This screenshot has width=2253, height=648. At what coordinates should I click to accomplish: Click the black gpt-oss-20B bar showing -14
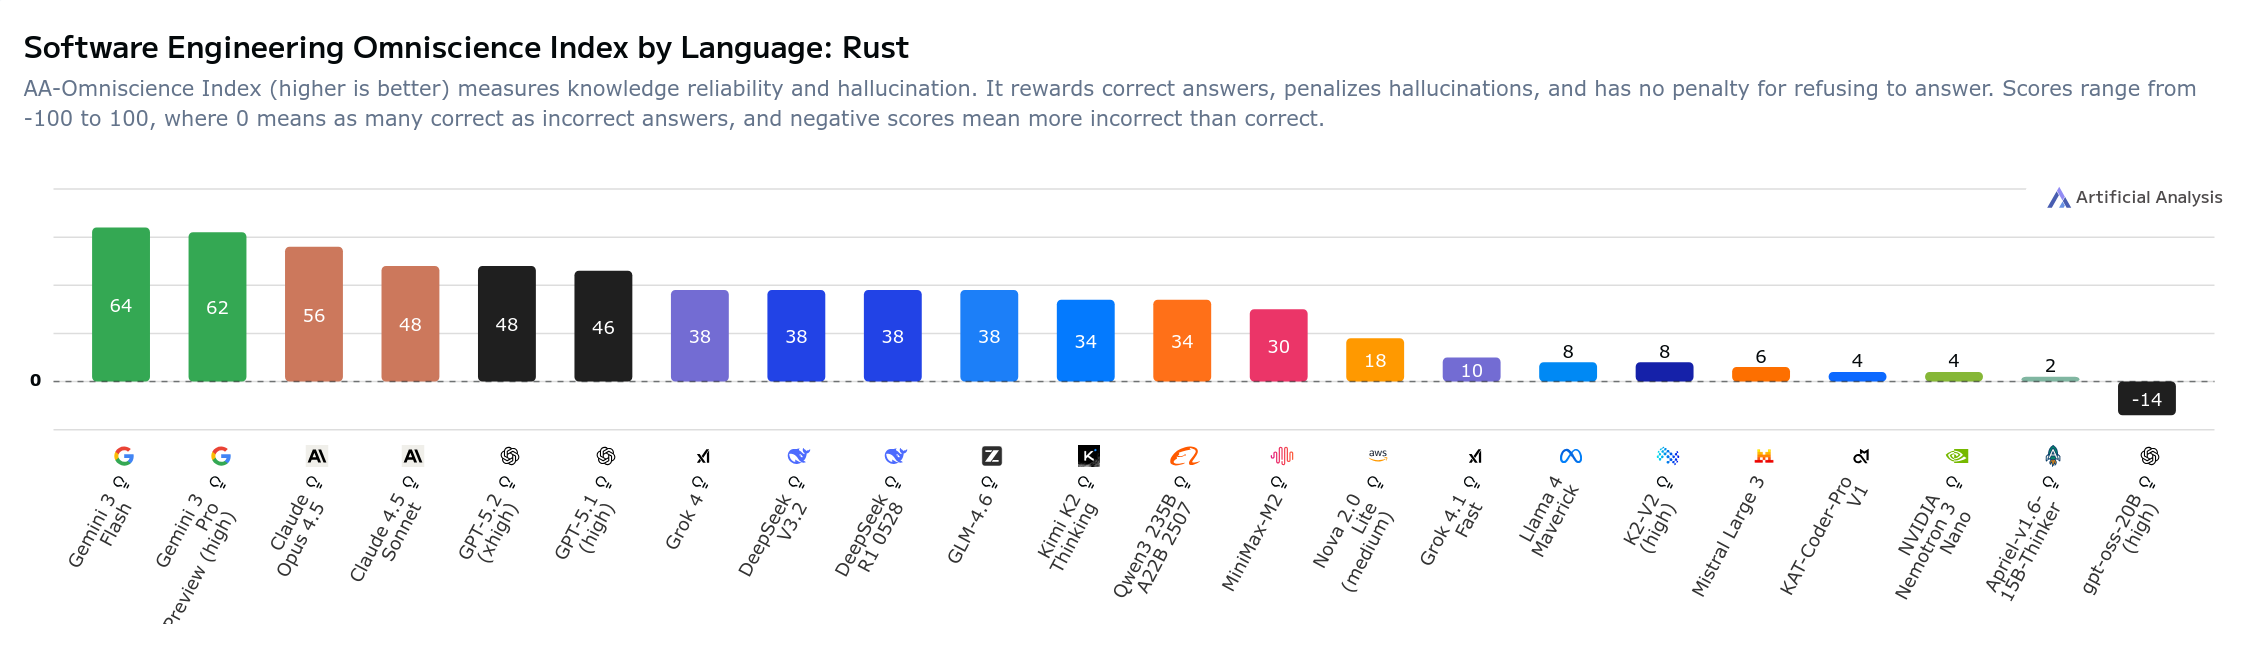point(2146,398)
